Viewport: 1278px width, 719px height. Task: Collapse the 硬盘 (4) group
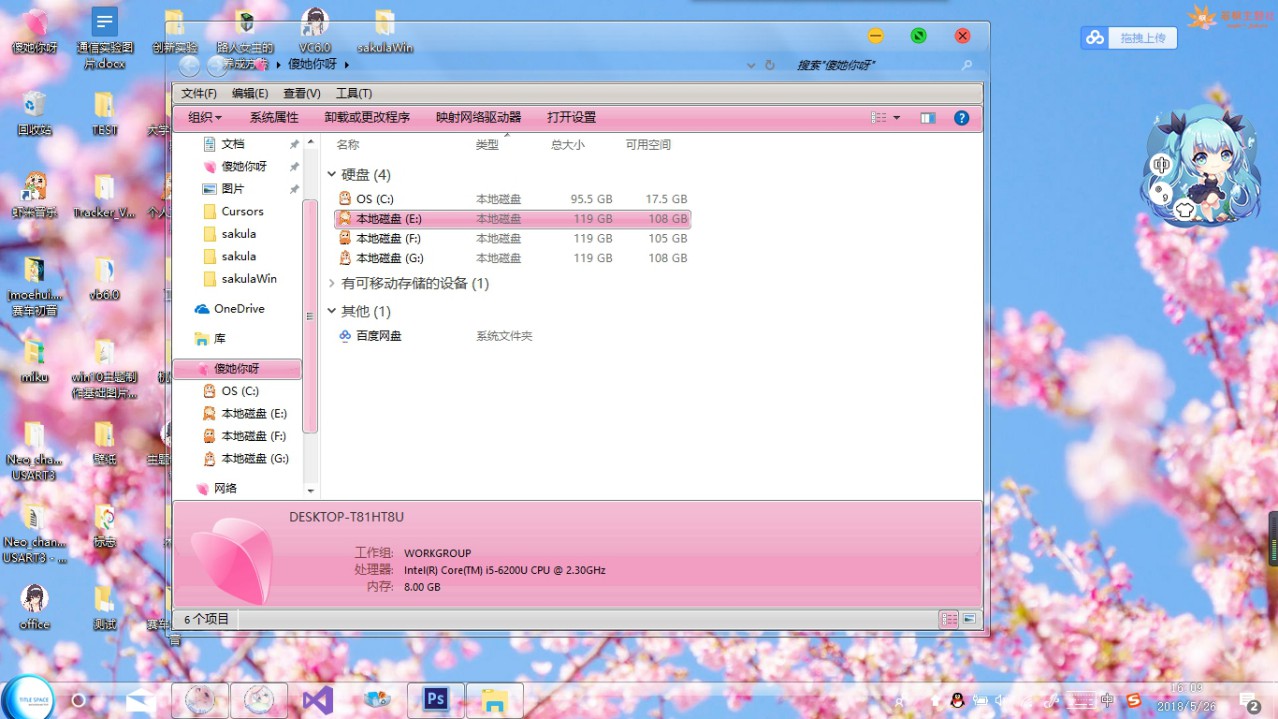click(x=332, y=175)
